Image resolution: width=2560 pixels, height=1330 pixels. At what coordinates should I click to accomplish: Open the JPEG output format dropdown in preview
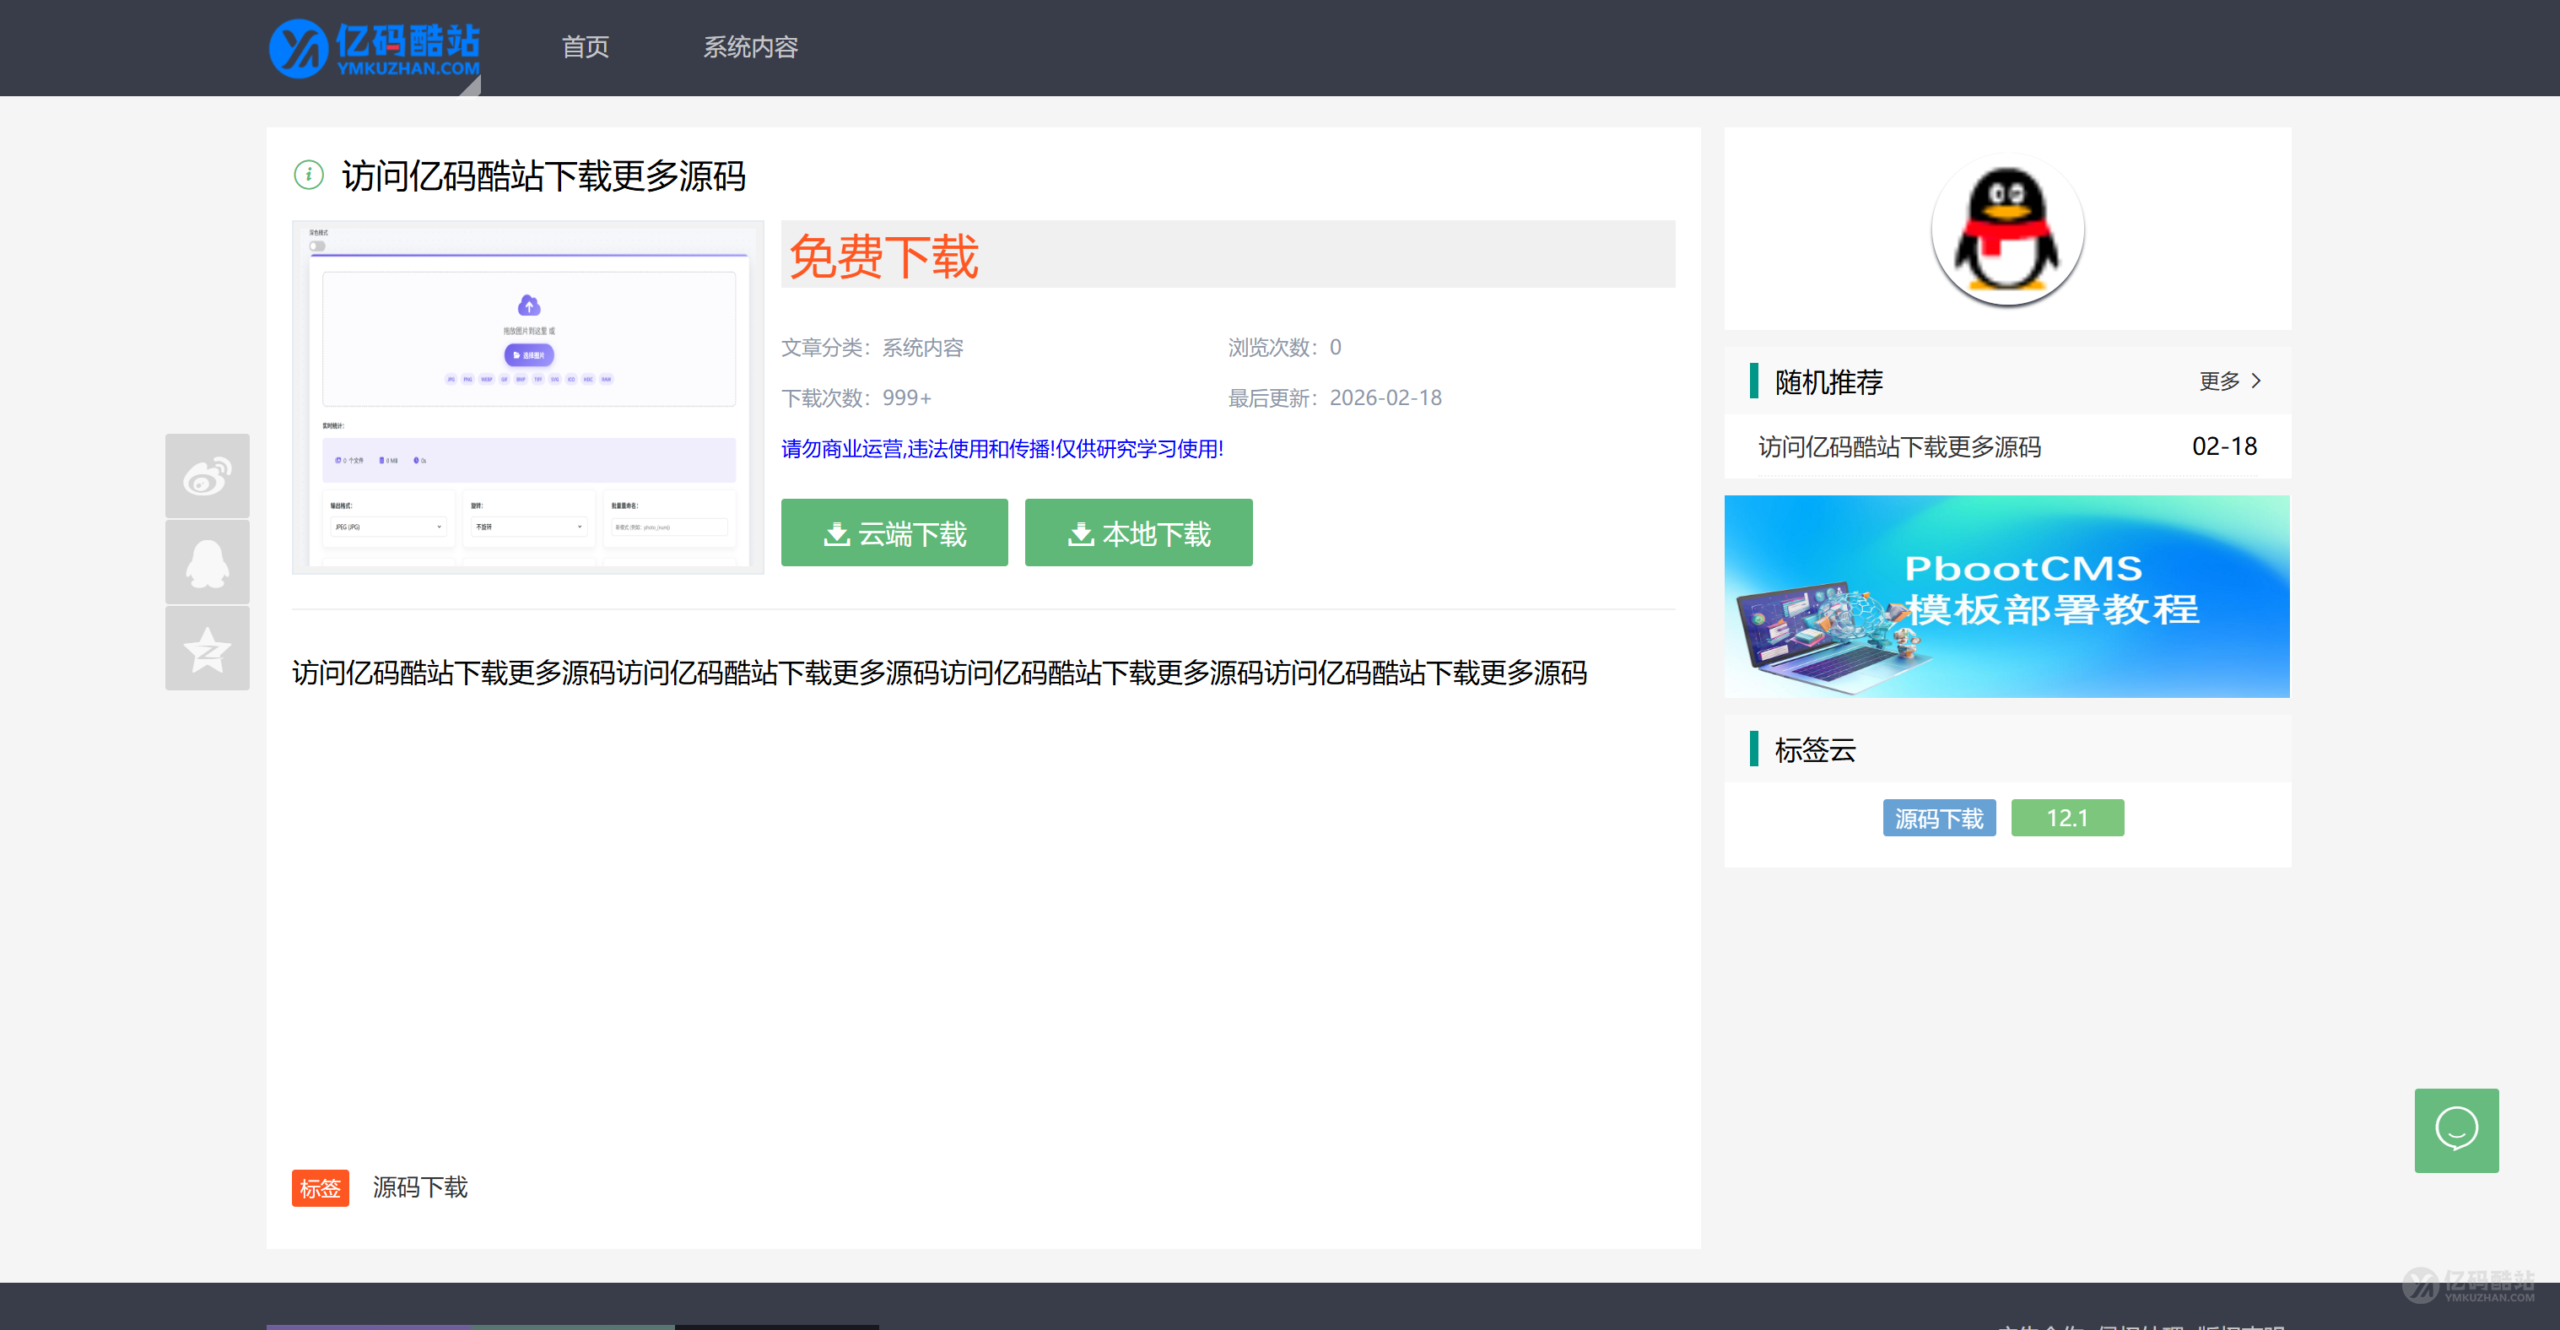pyautogui.click(x=387, y=526)
